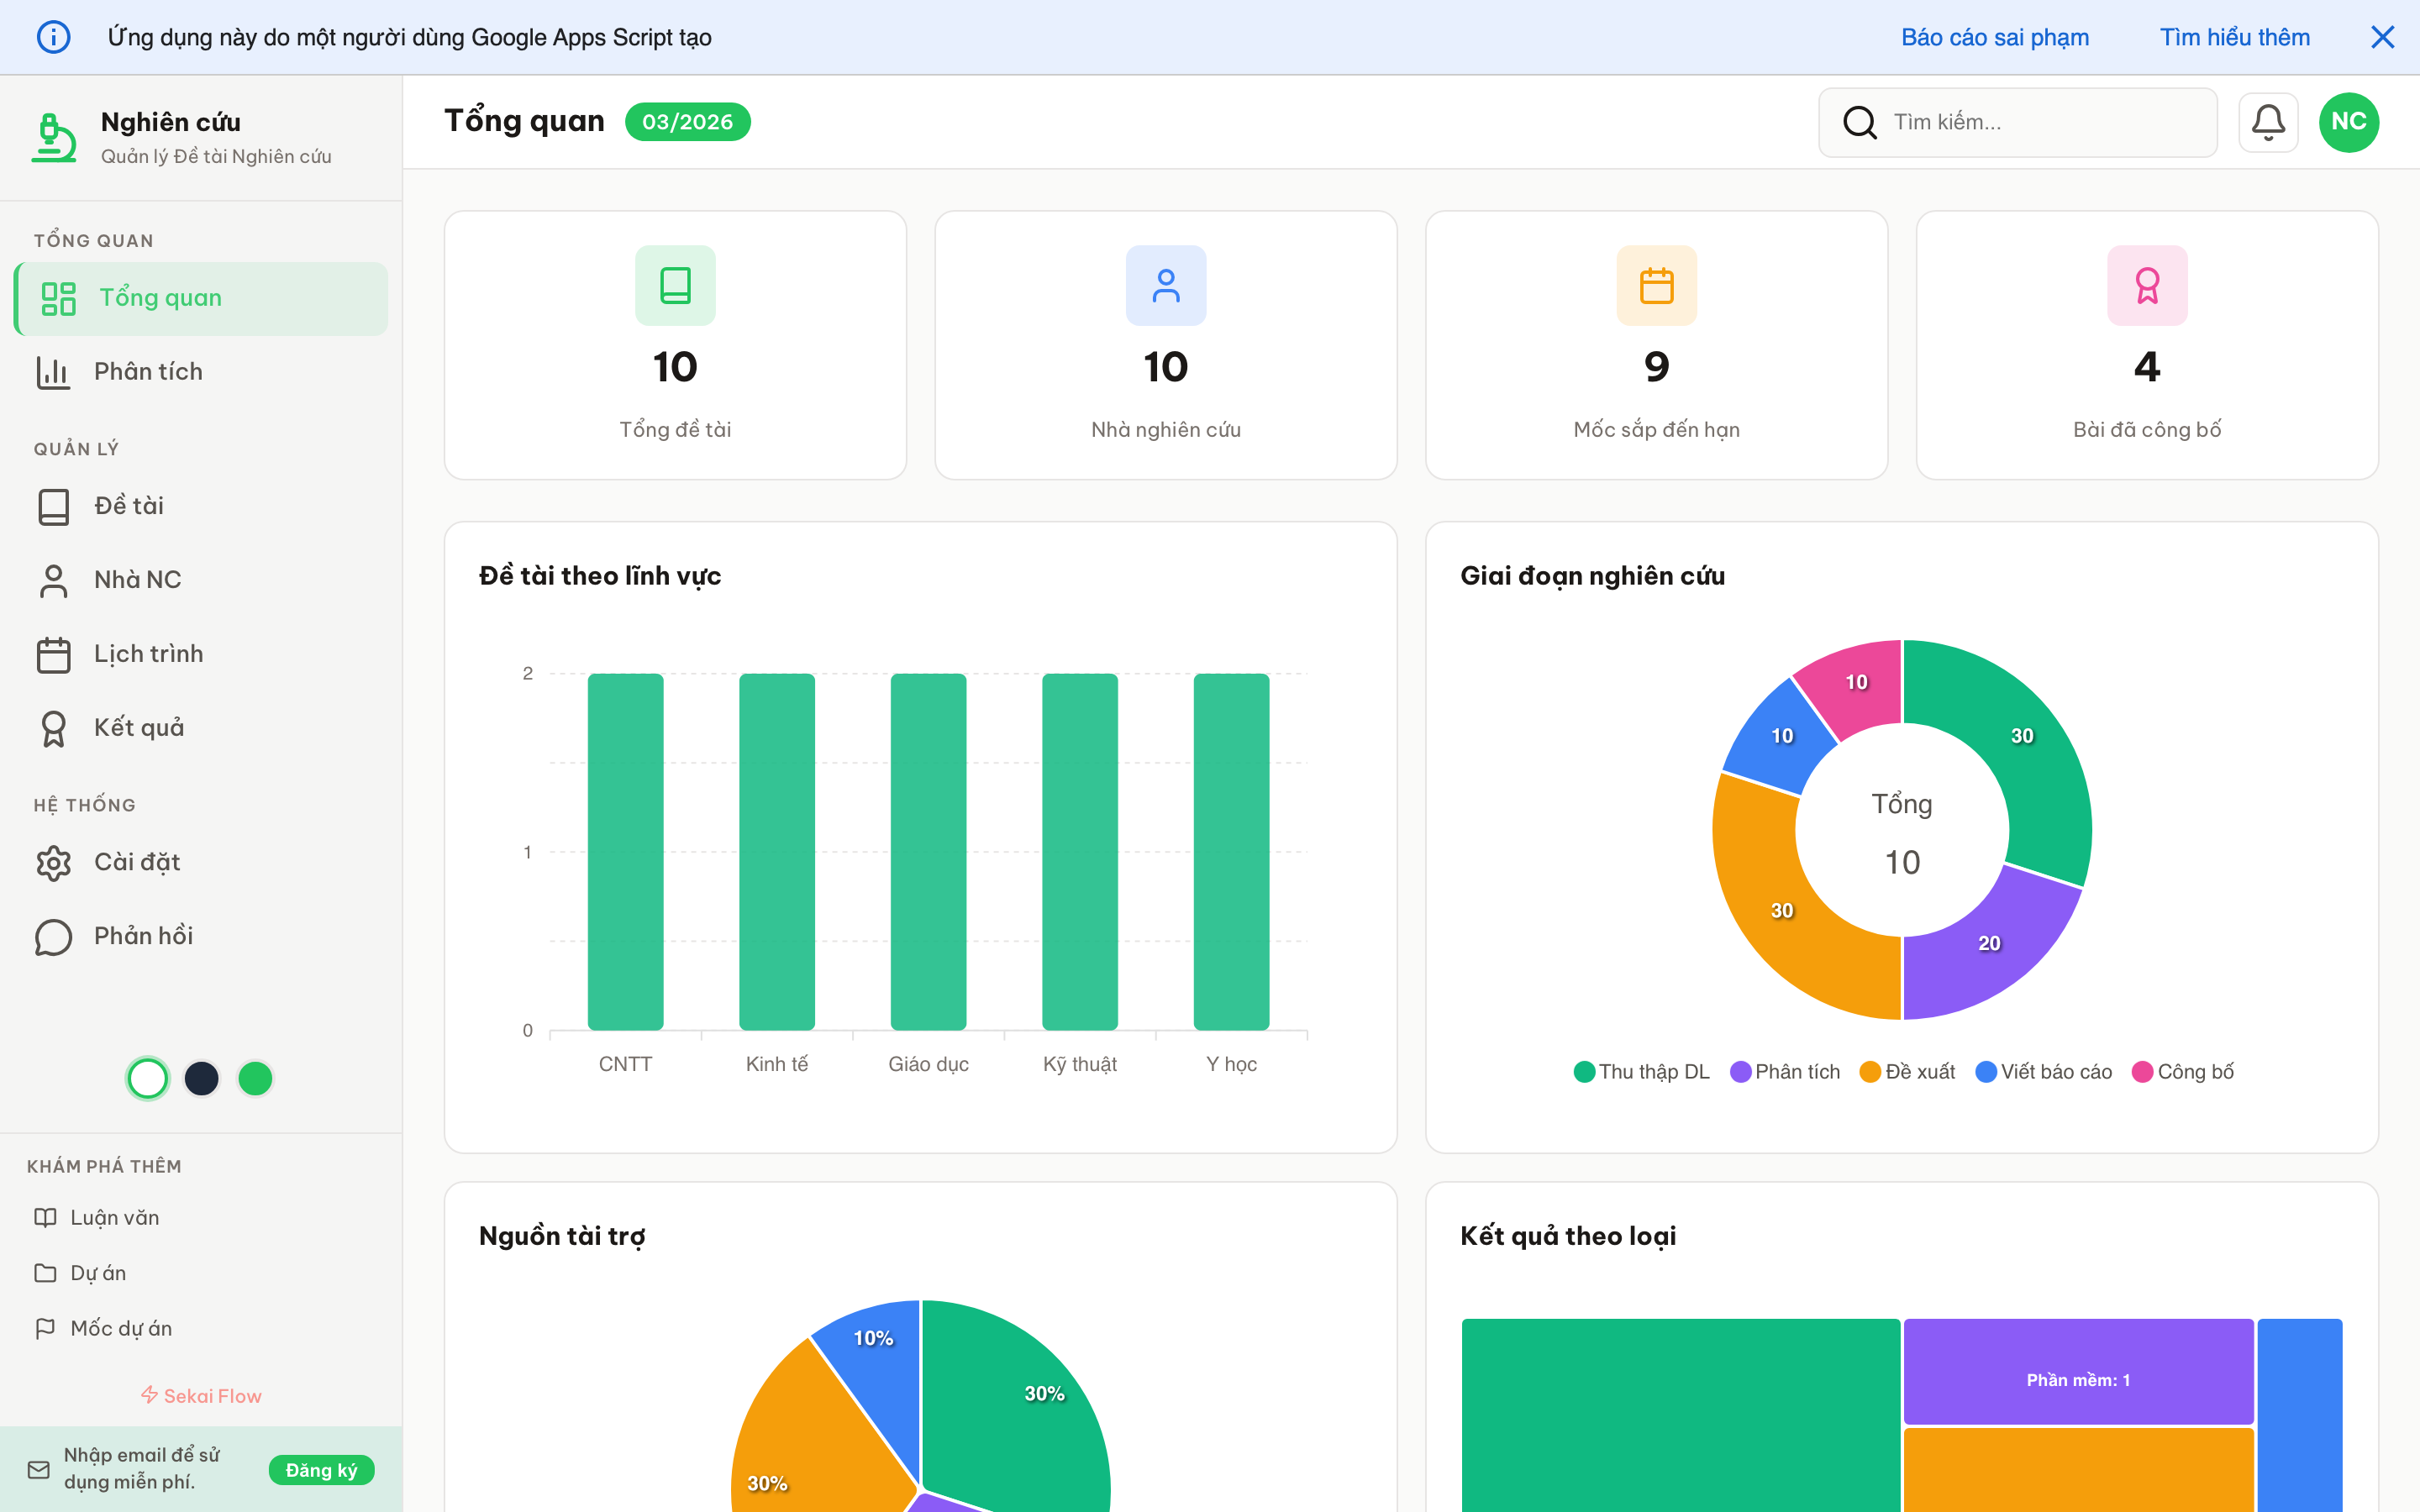2420x1512 pixels.
Task: Select the green theme circle
Action: click(x=256, y=1078)
